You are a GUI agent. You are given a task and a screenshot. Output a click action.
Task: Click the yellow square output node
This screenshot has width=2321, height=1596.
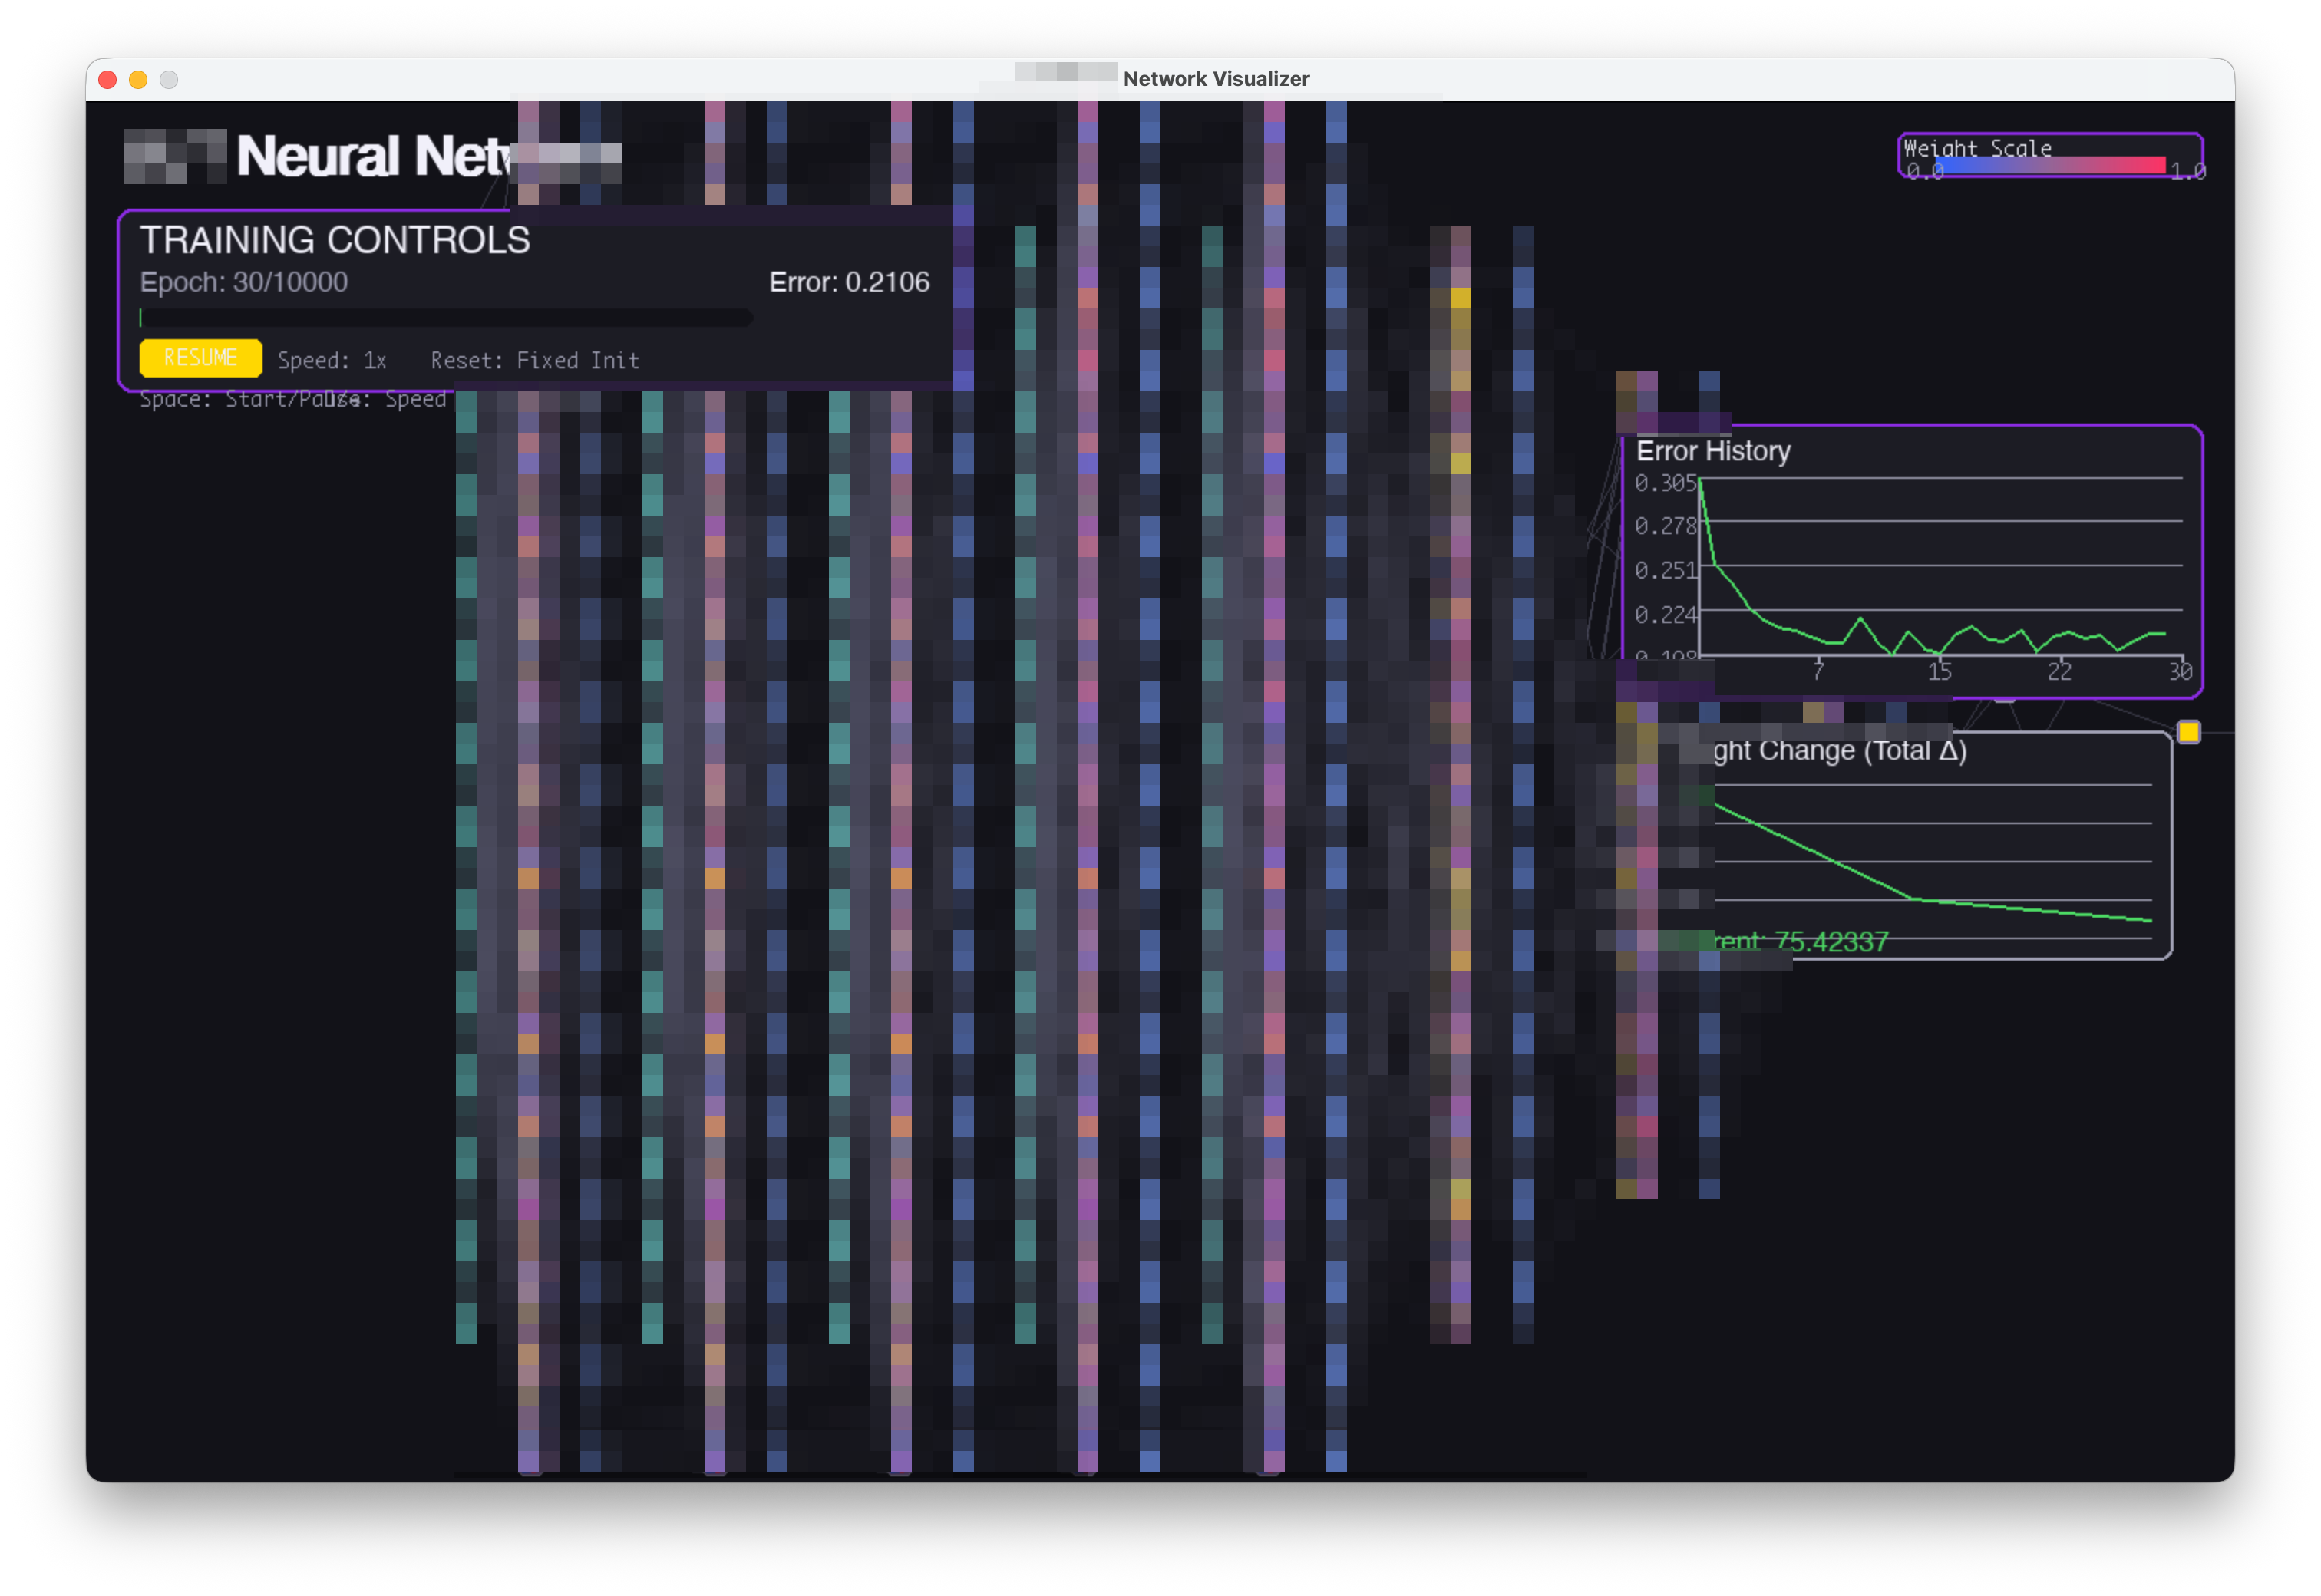point(2188,733)
